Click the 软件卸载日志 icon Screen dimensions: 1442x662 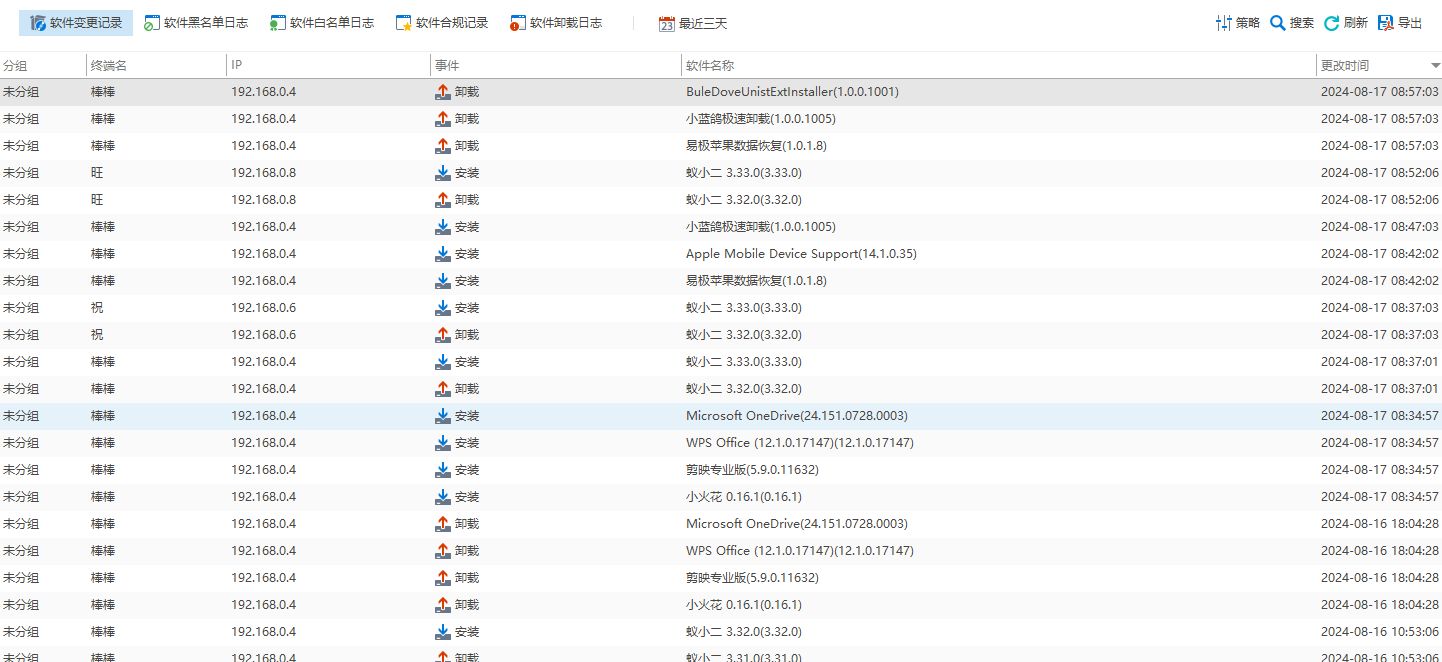[x=517, y=24]
